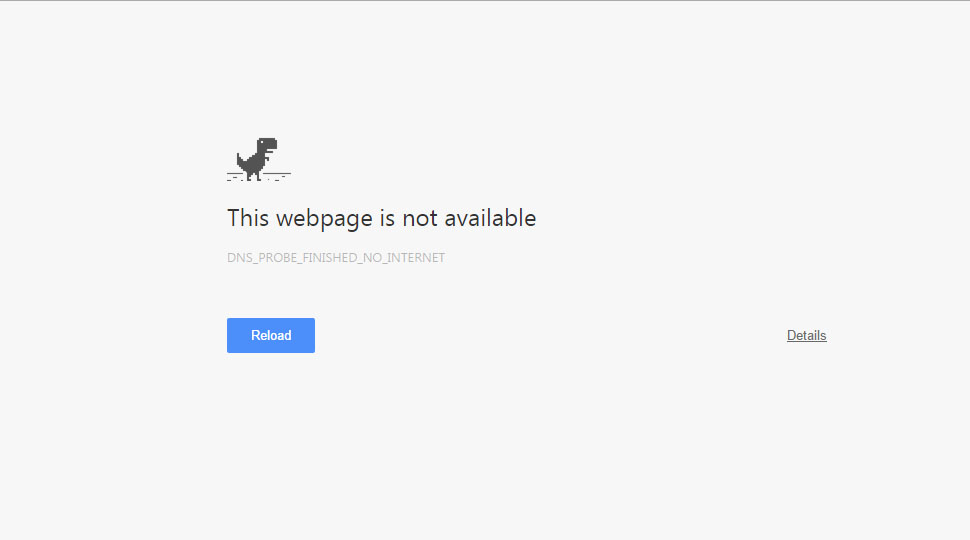Click the 'DNS_PROBE' part of the error code

tap(261, 257)
